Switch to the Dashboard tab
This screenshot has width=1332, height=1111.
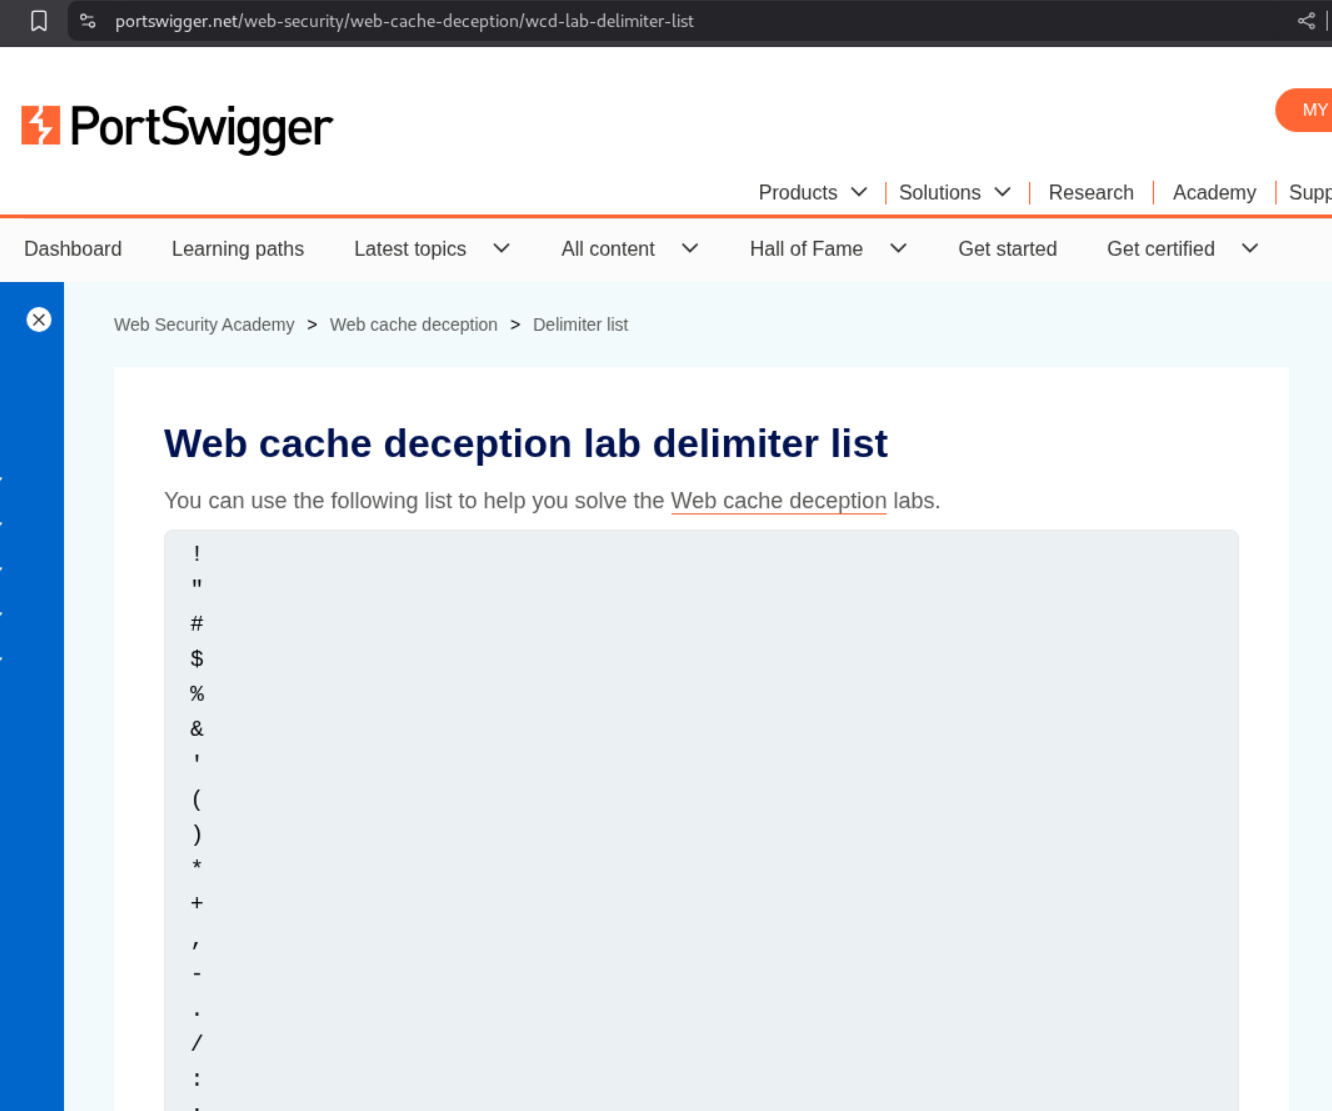tap(73, 249)
